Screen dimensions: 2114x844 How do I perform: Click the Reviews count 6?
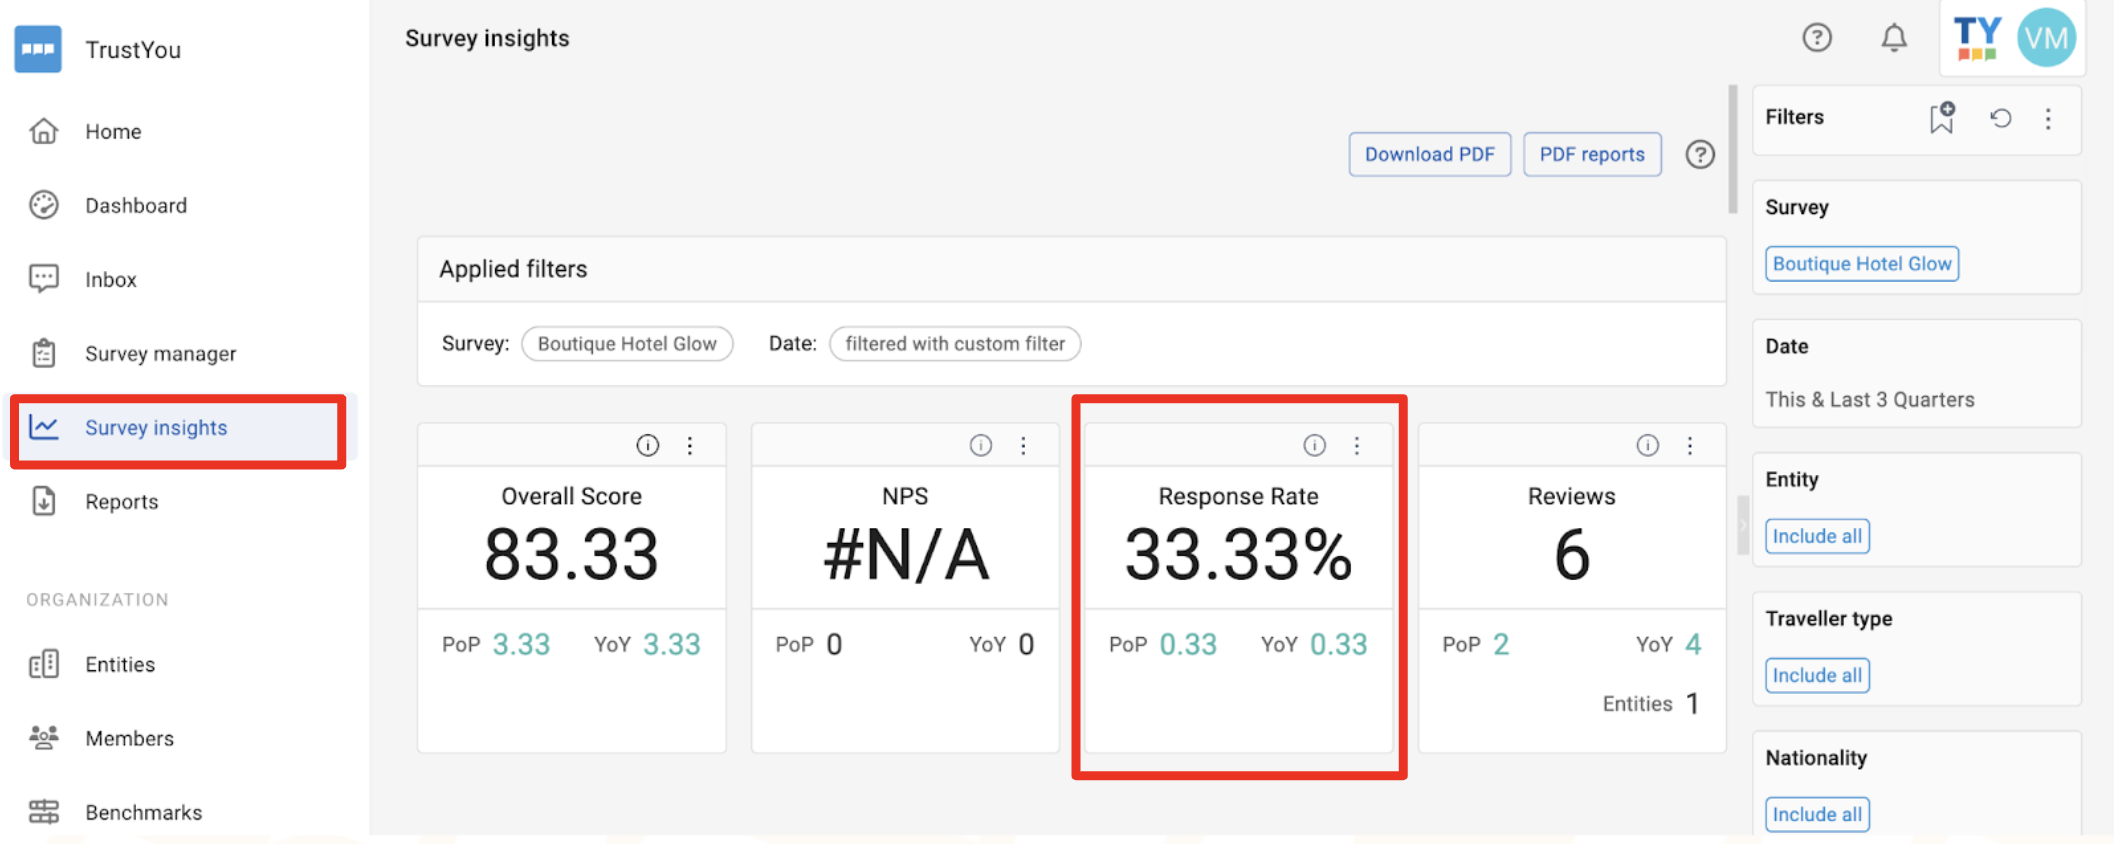point(1572,554)
